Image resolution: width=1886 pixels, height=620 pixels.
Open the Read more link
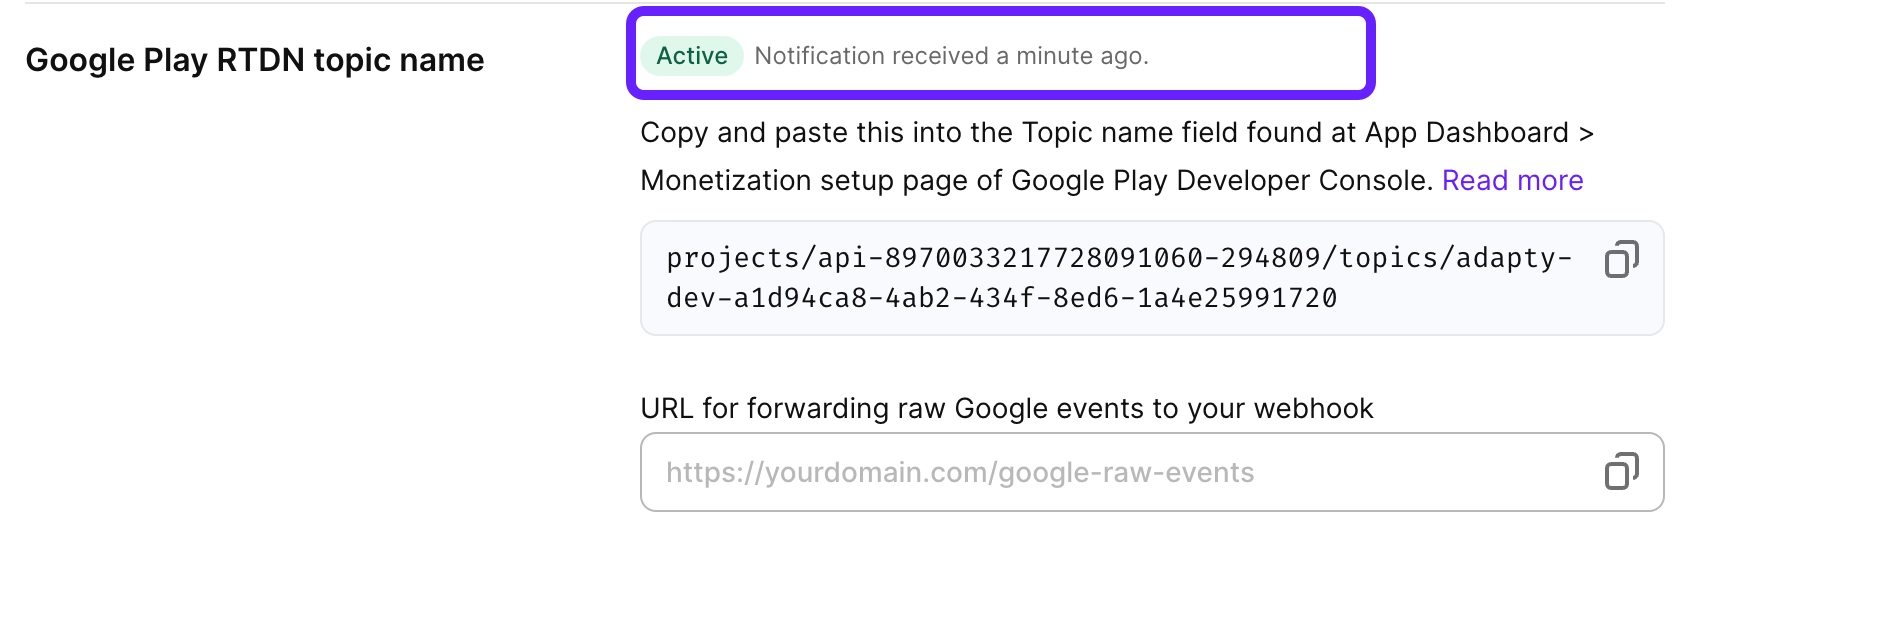point(1512,180)
